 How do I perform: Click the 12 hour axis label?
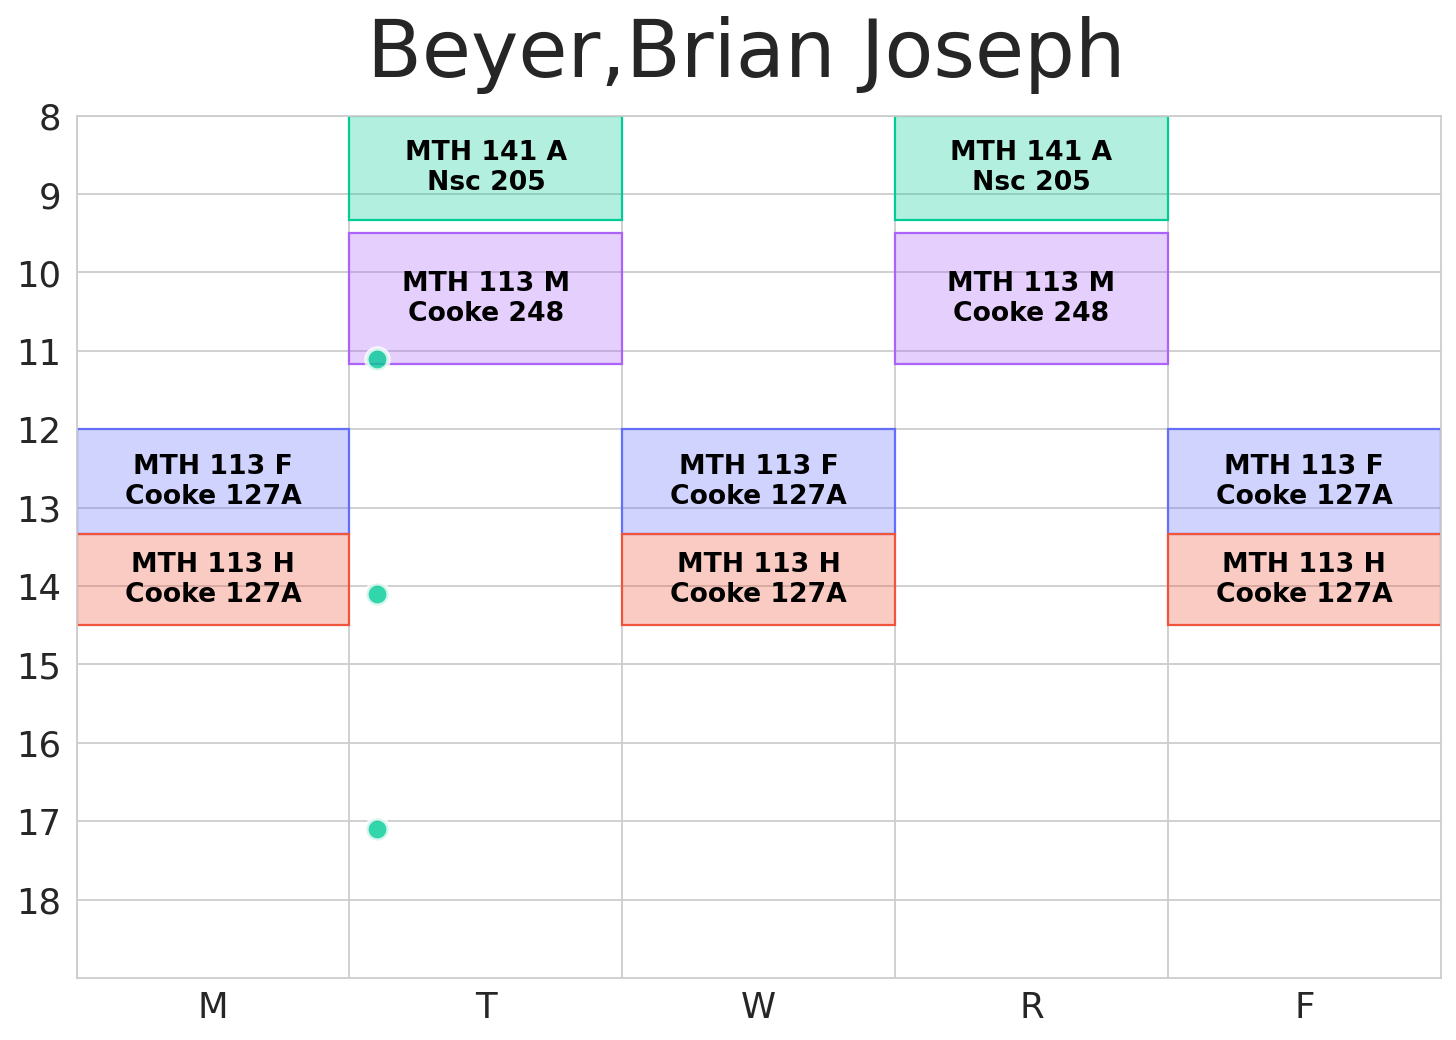coord(40,431)
